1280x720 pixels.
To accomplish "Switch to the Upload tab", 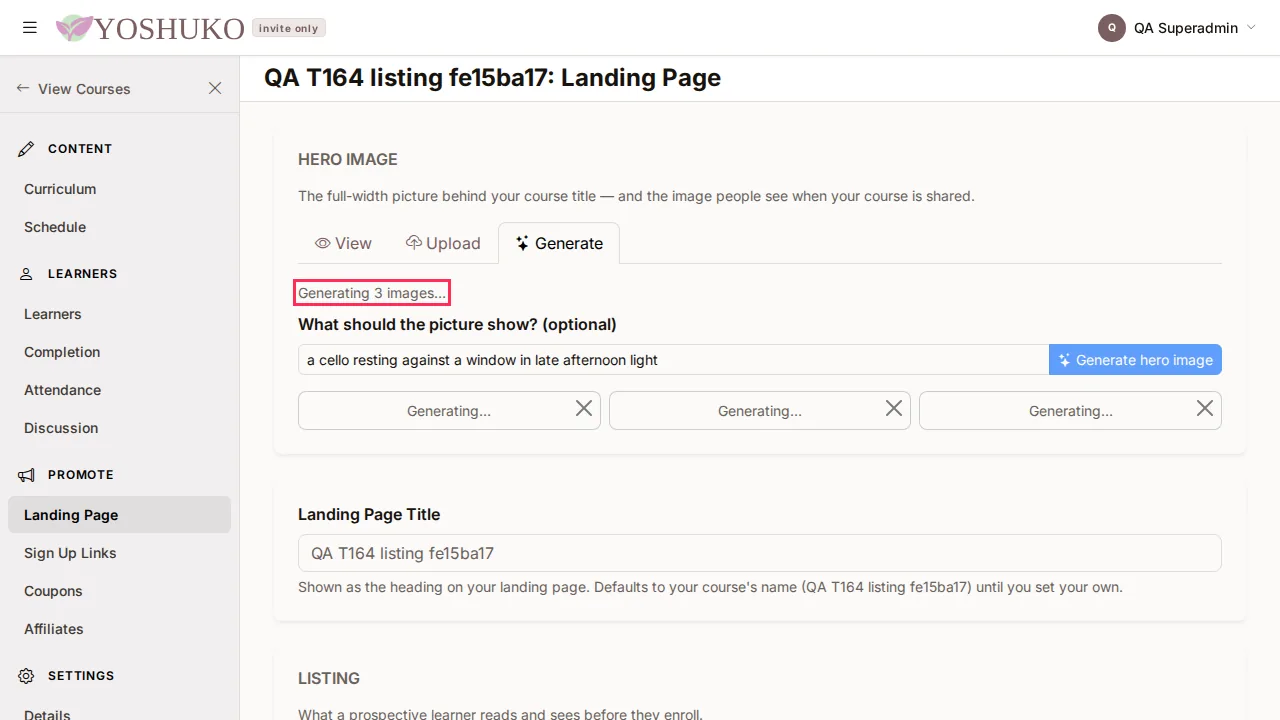I will tap(443, 243).
